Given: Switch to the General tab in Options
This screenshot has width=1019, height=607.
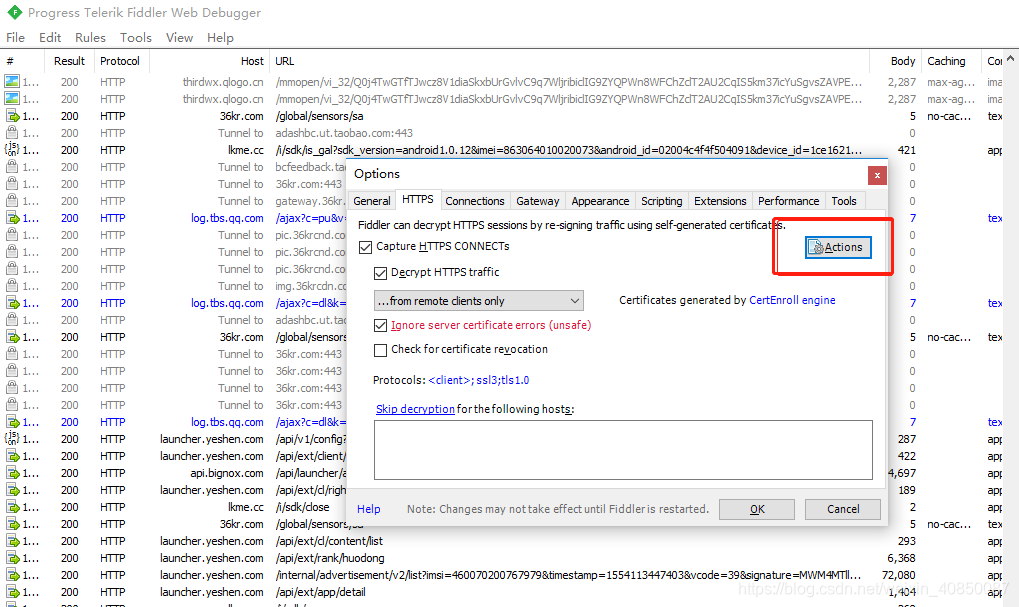Looking at the screenshot, I should 372,201.
